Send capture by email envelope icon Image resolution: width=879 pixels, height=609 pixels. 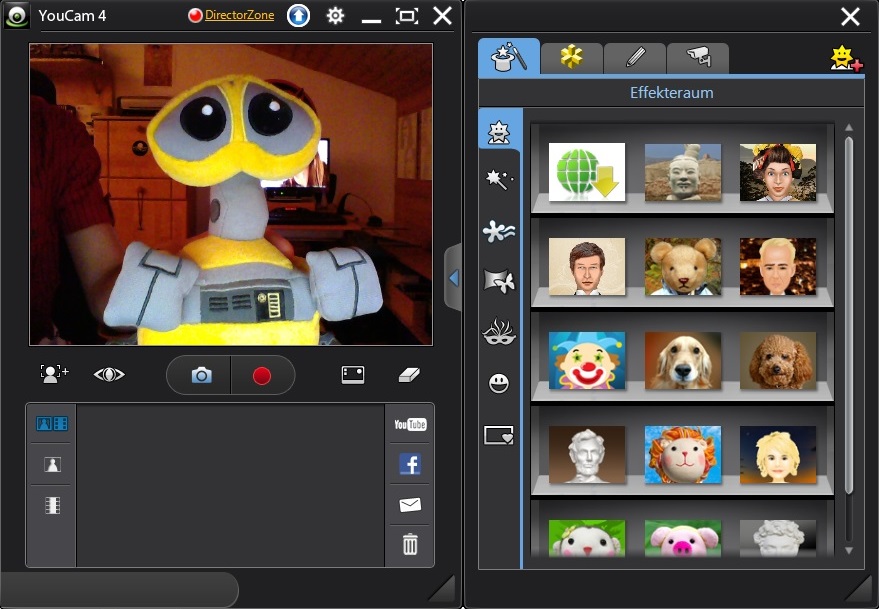[410, 505]
